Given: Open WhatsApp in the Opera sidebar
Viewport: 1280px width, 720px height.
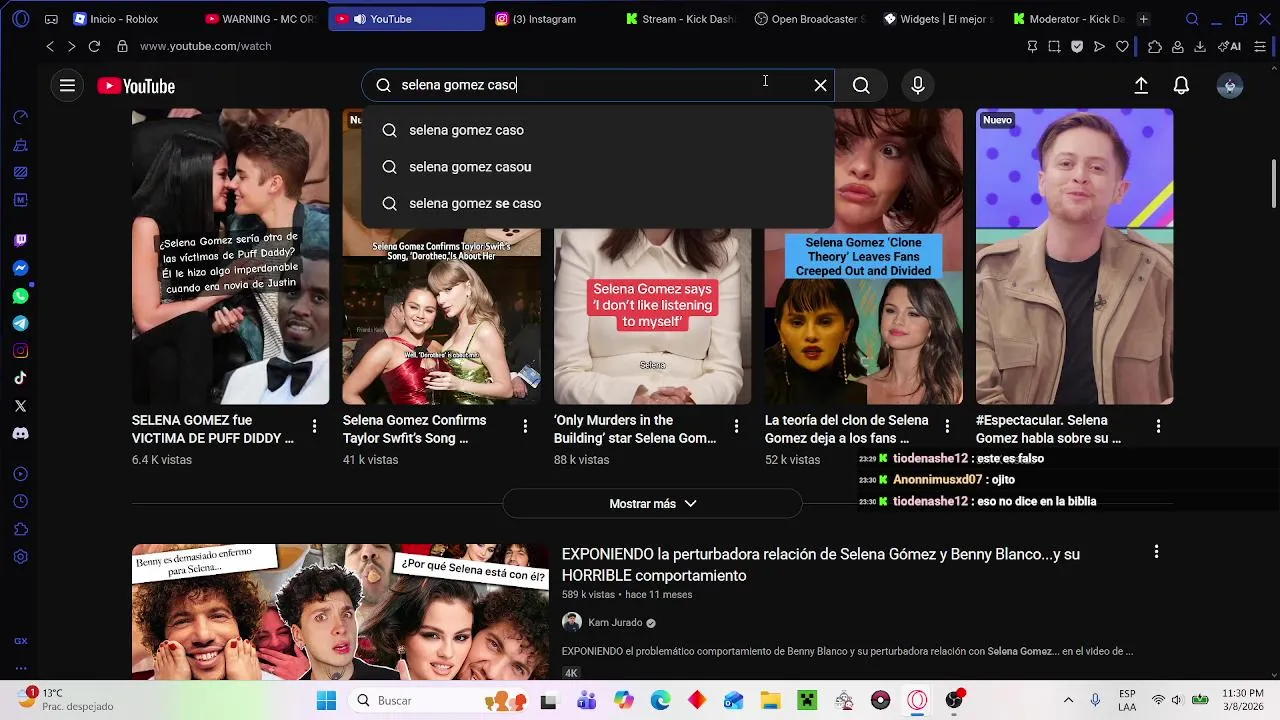Looking at the screenshot, I should [21, 296].
